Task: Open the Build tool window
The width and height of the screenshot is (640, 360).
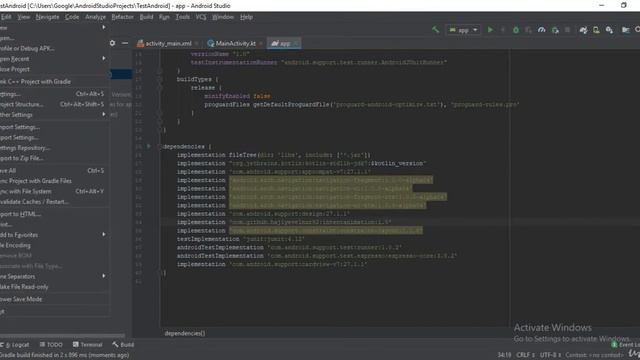Action: 123,345
